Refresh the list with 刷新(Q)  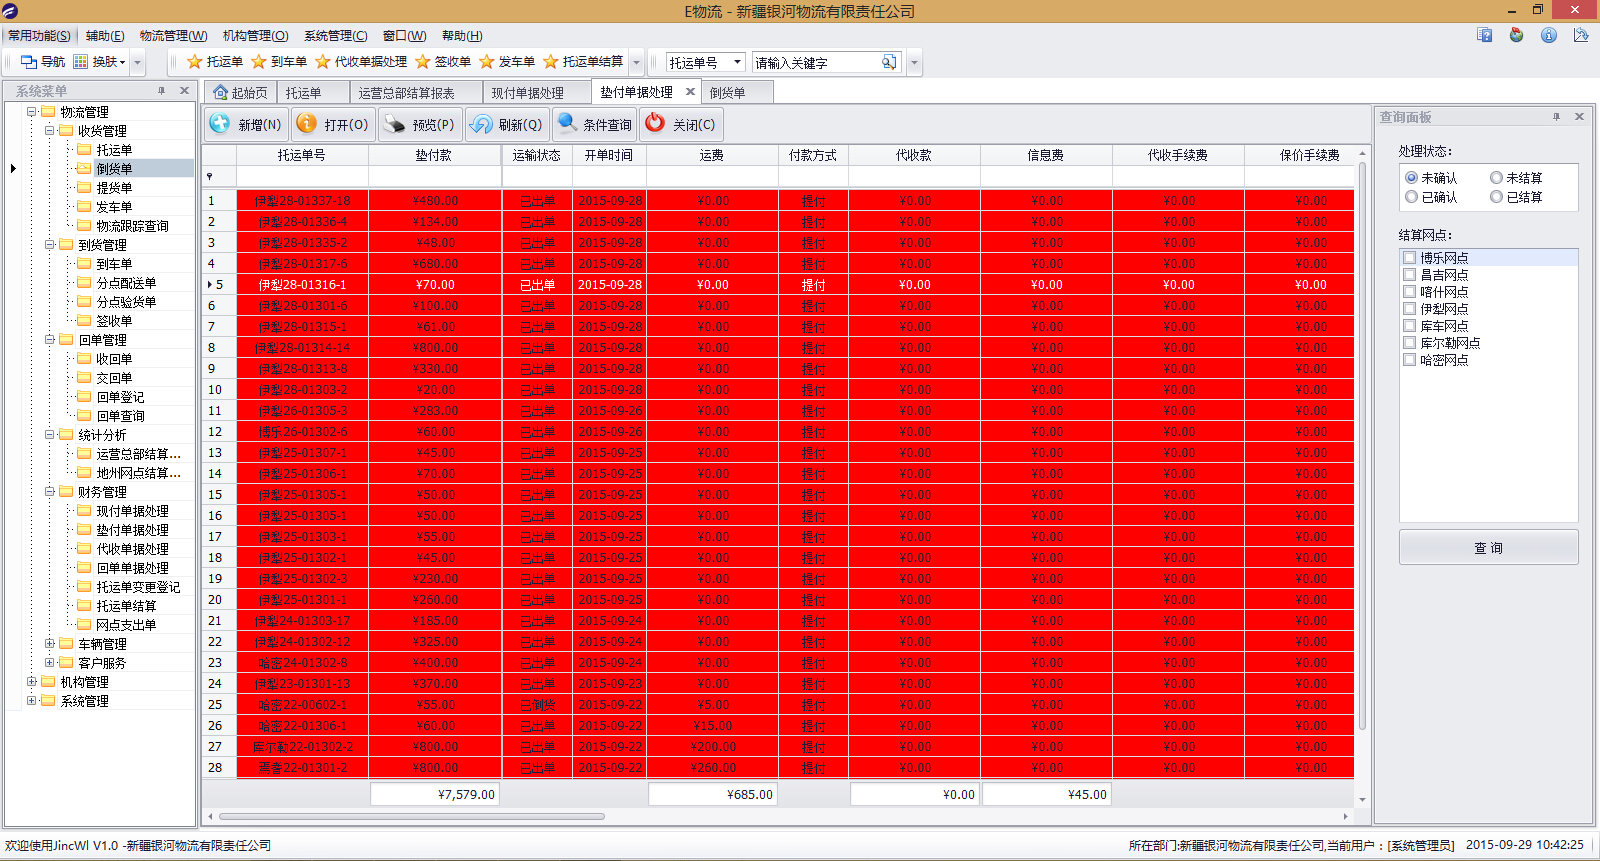click(x=482, y=124)
